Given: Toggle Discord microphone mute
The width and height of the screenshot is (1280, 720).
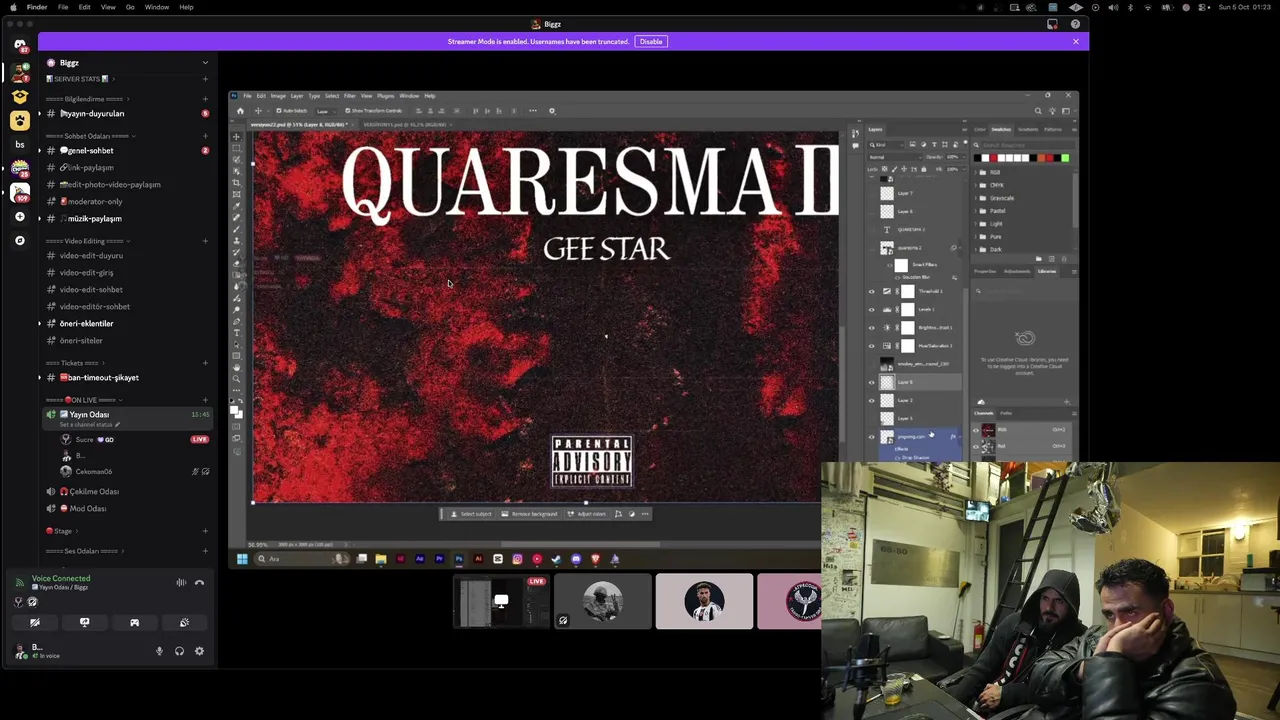Looking at the screenshot, I should [159, 651].
